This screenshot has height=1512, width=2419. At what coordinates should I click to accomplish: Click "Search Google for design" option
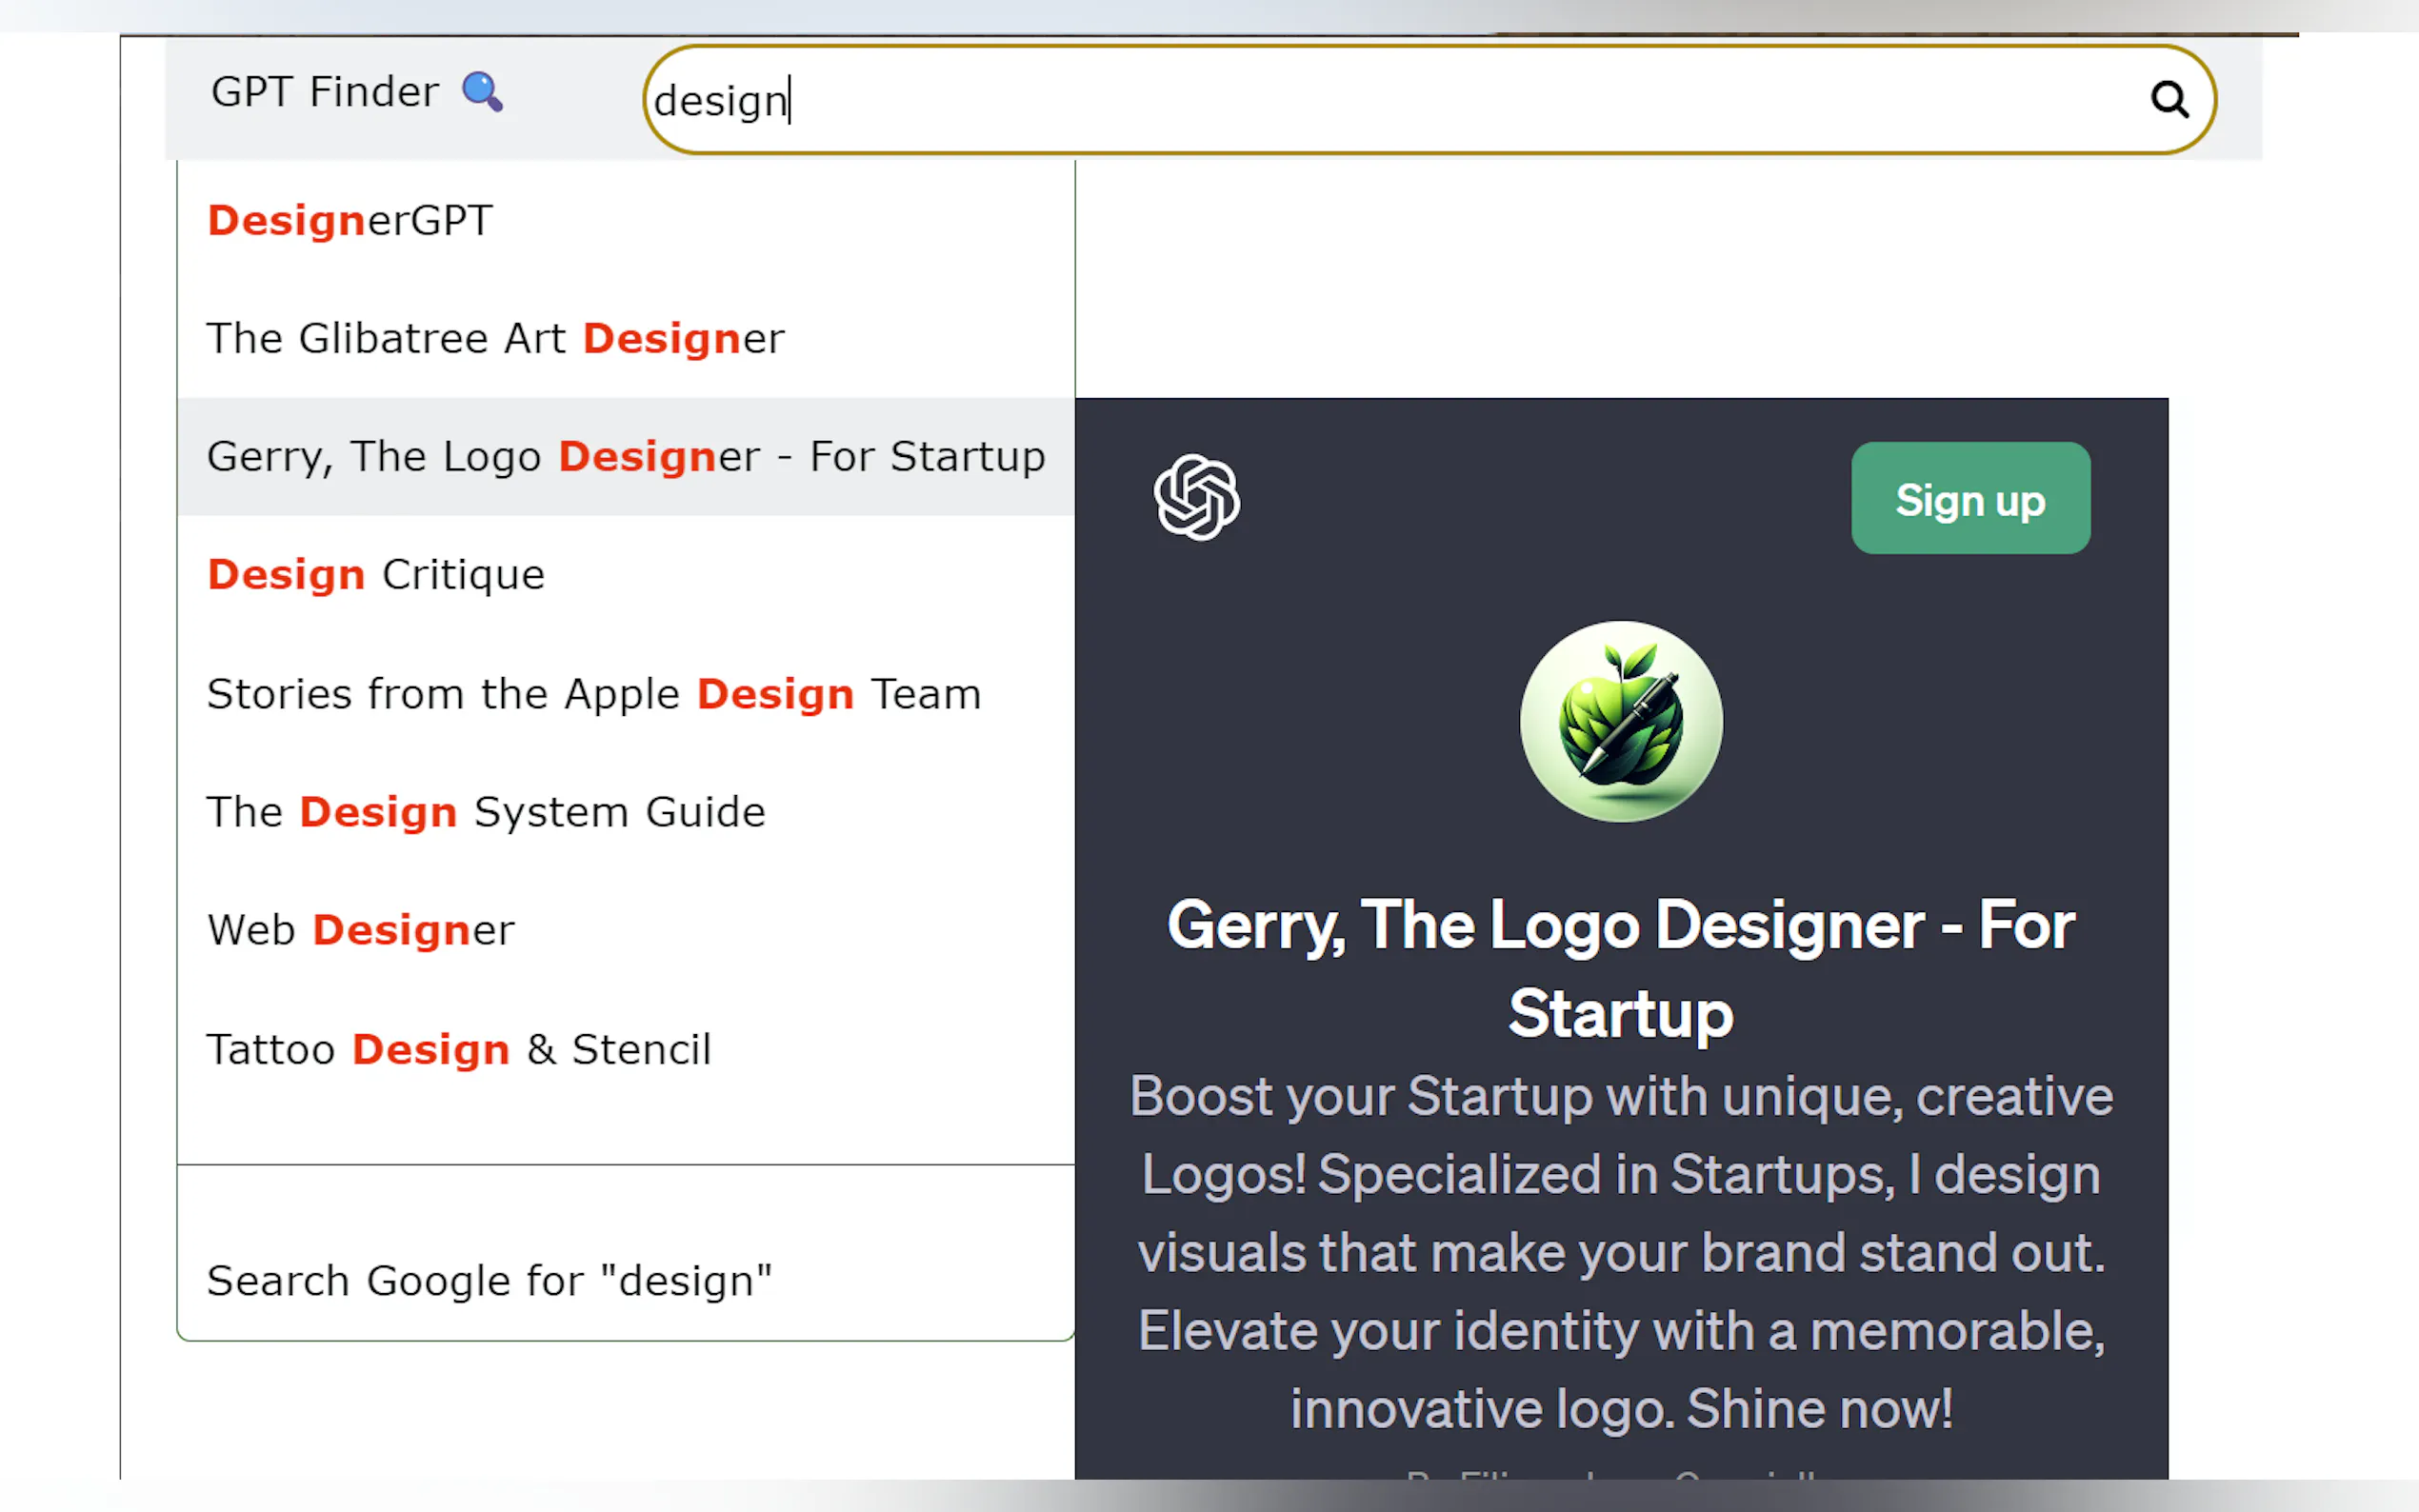pyautogui.click(x=626, y=1281)
